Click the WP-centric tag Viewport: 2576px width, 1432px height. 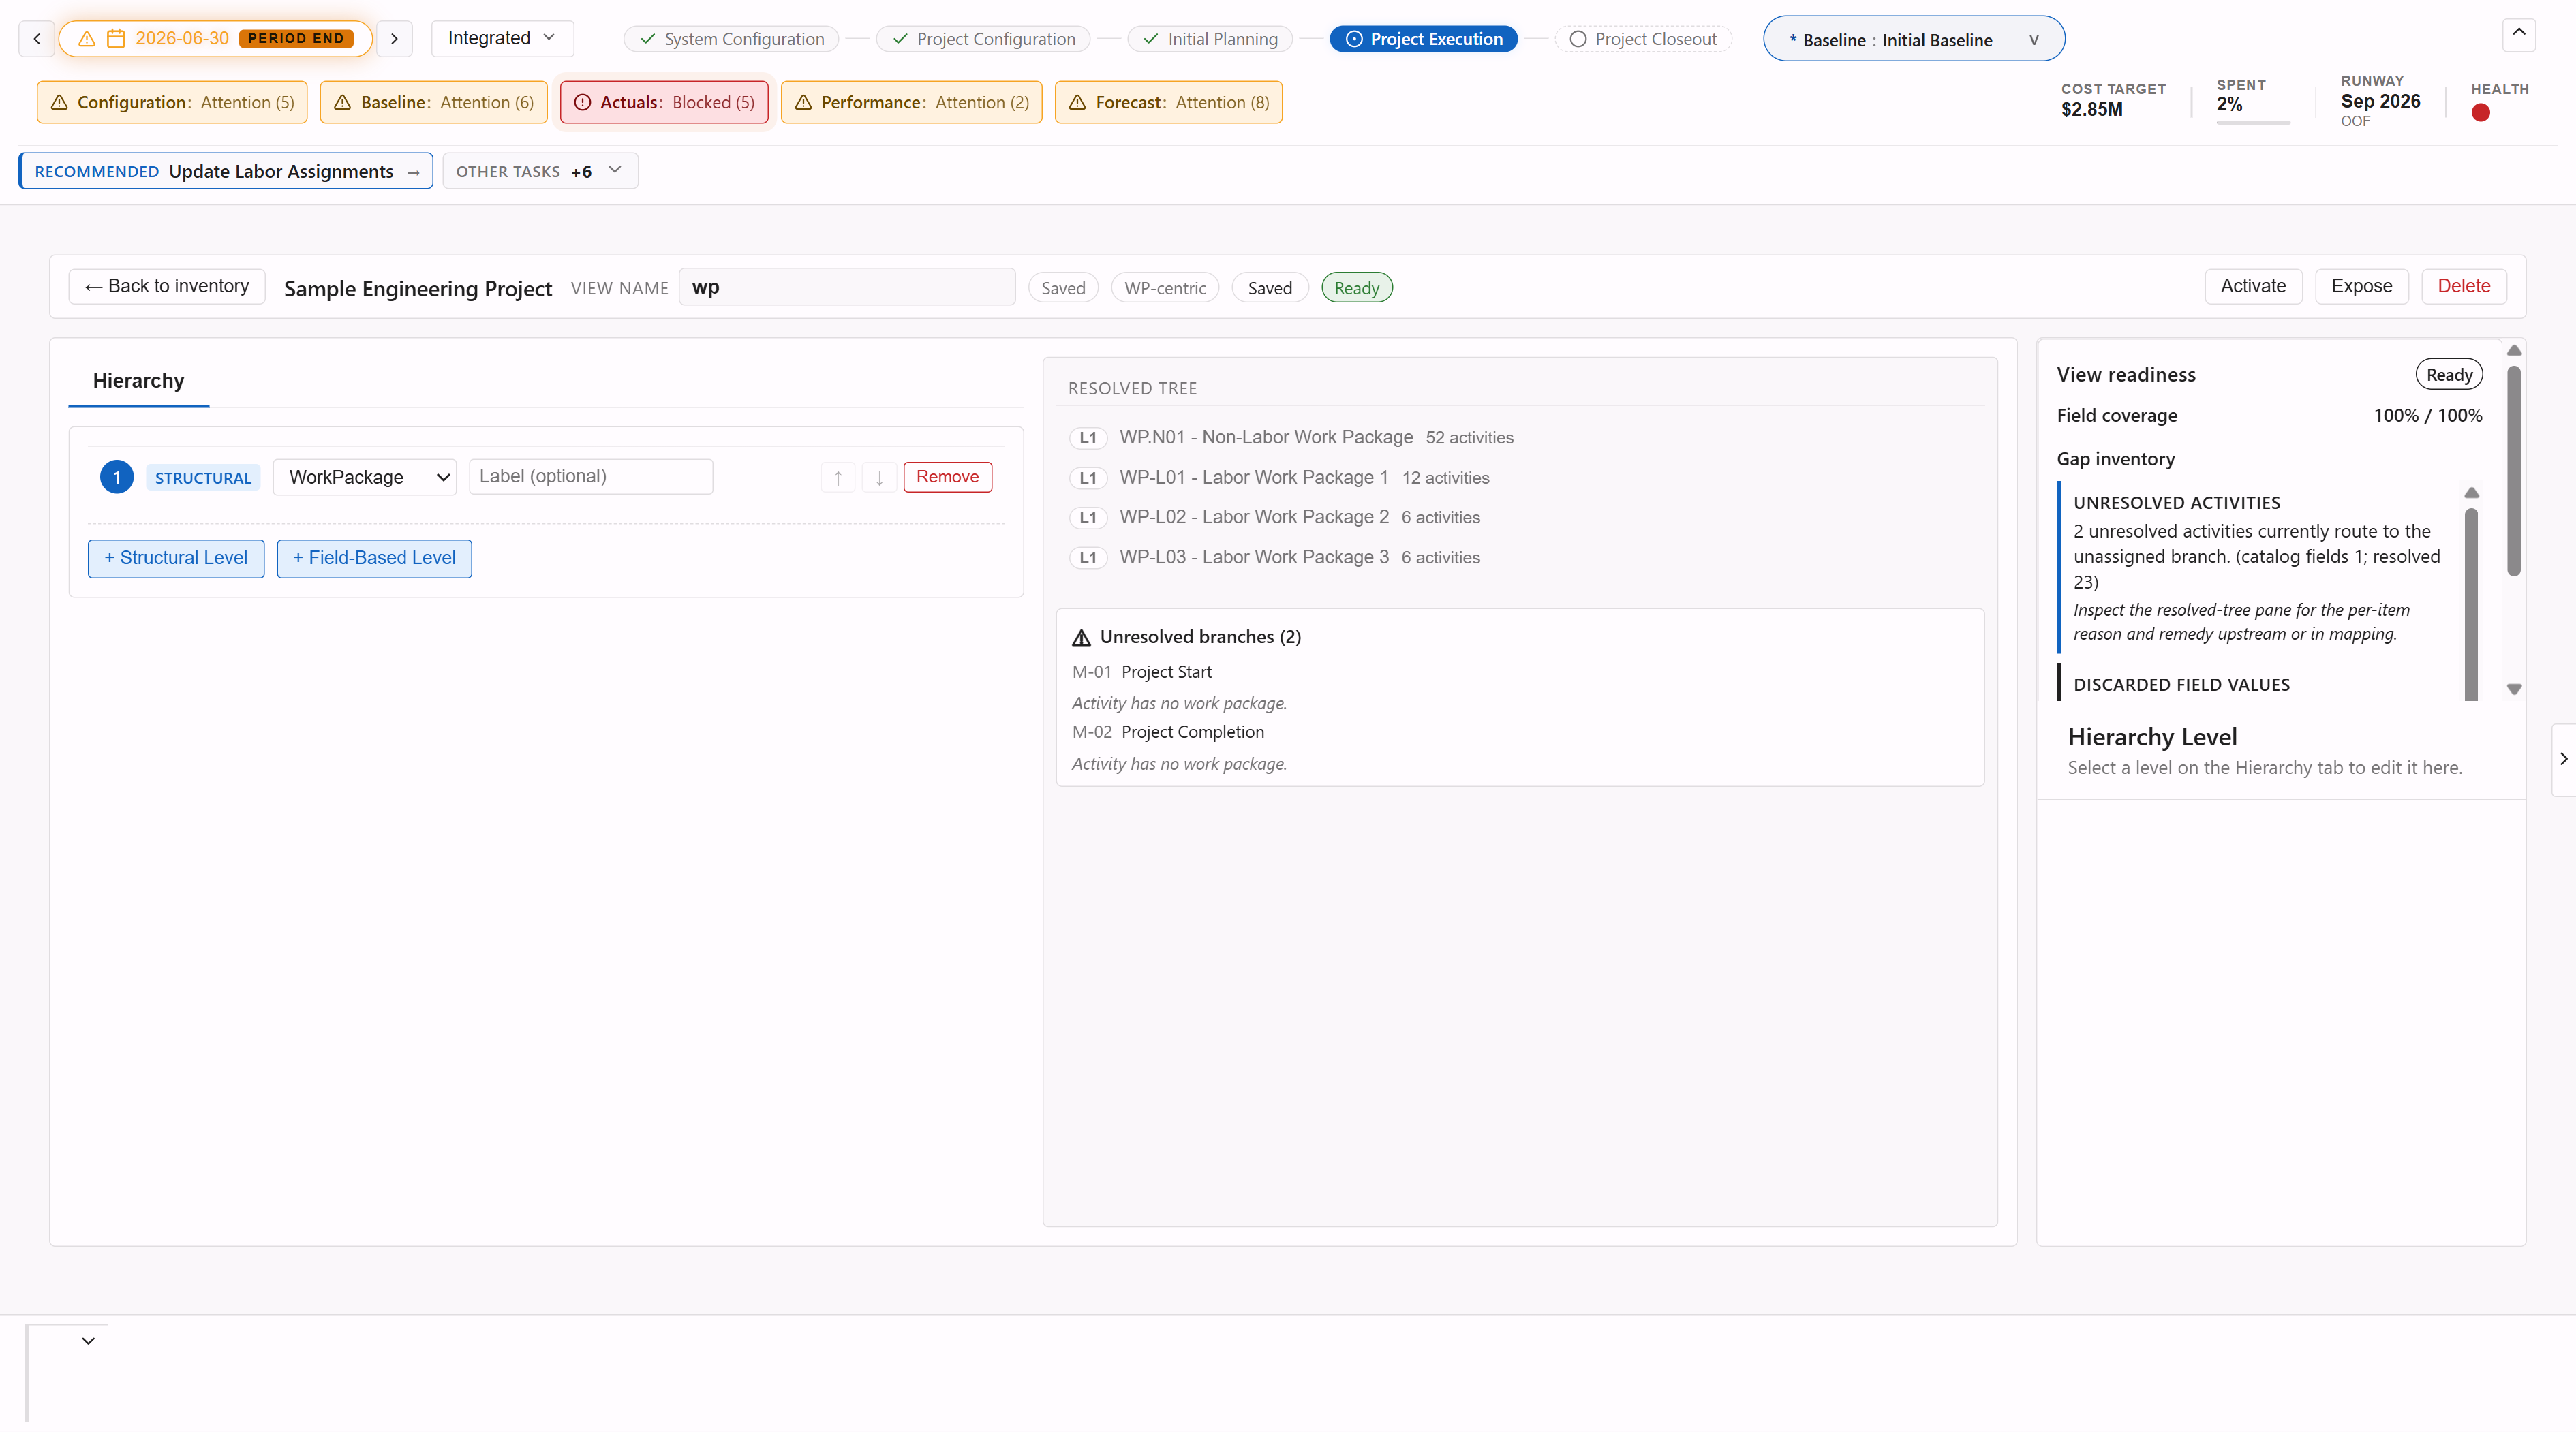(1165, 288)
